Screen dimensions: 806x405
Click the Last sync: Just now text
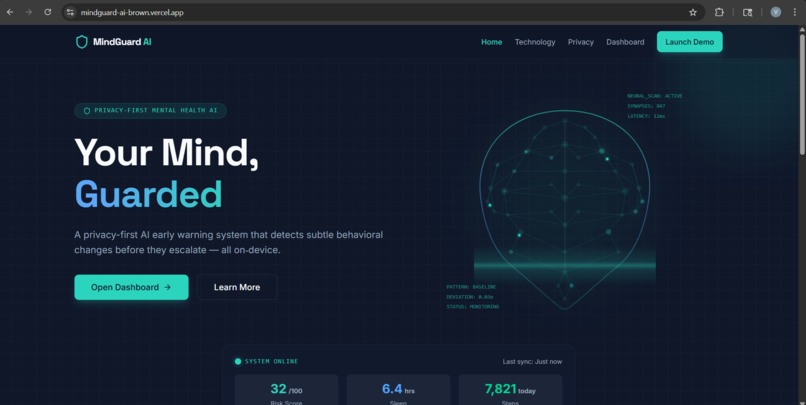pos(532,362)
